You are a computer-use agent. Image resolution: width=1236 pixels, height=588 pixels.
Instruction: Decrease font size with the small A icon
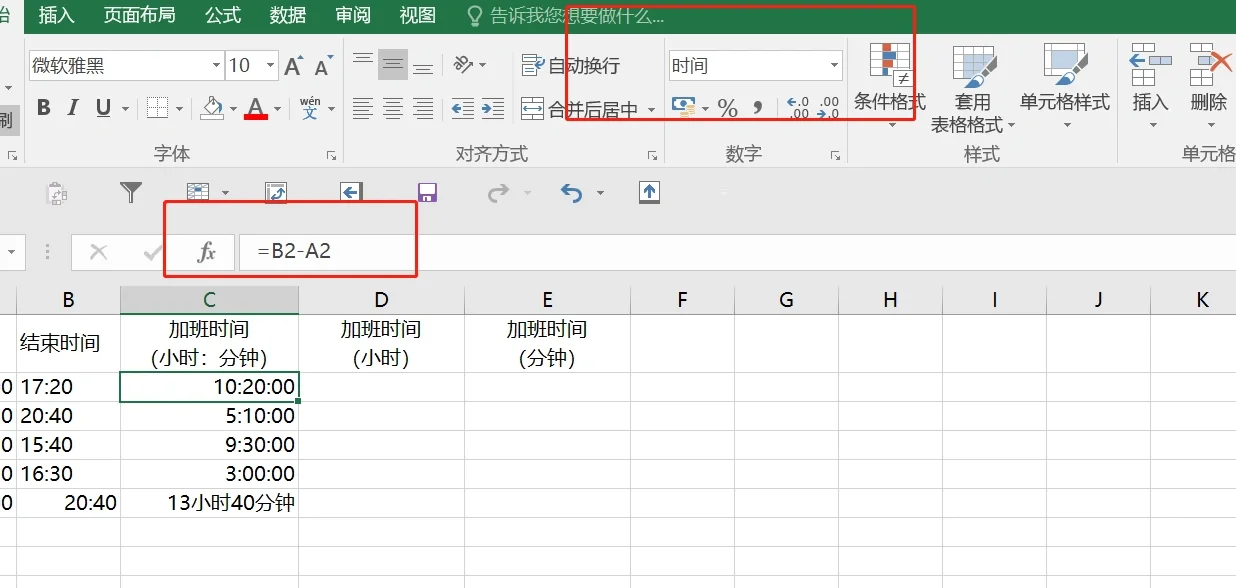[323, 67]
